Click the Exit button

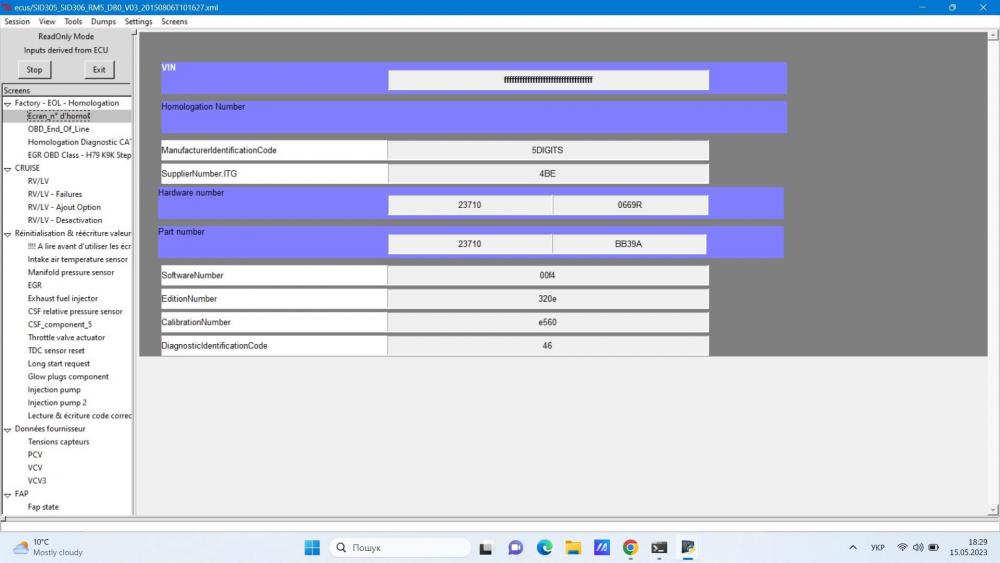(x=99, y=69)
